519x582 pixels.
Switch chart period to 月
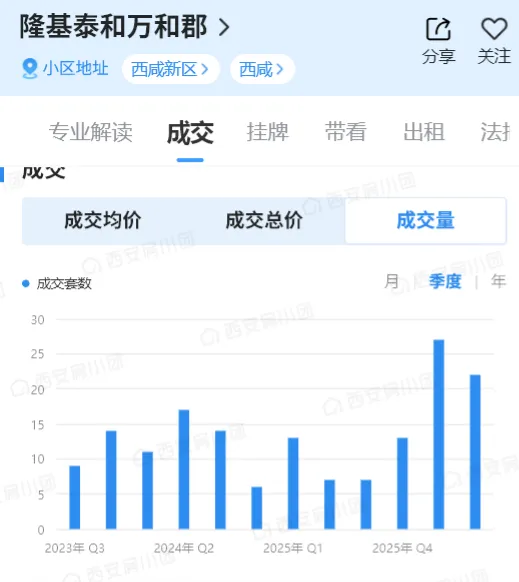click(x=392, y=281)
